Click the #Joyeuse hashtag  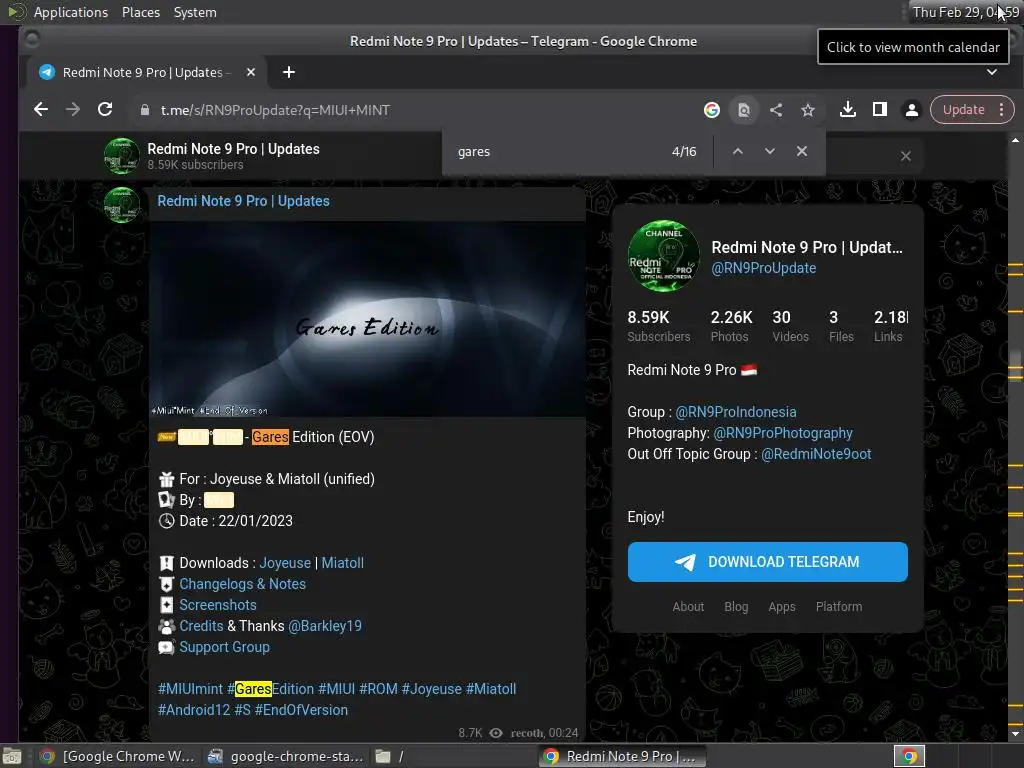[432, 689]
